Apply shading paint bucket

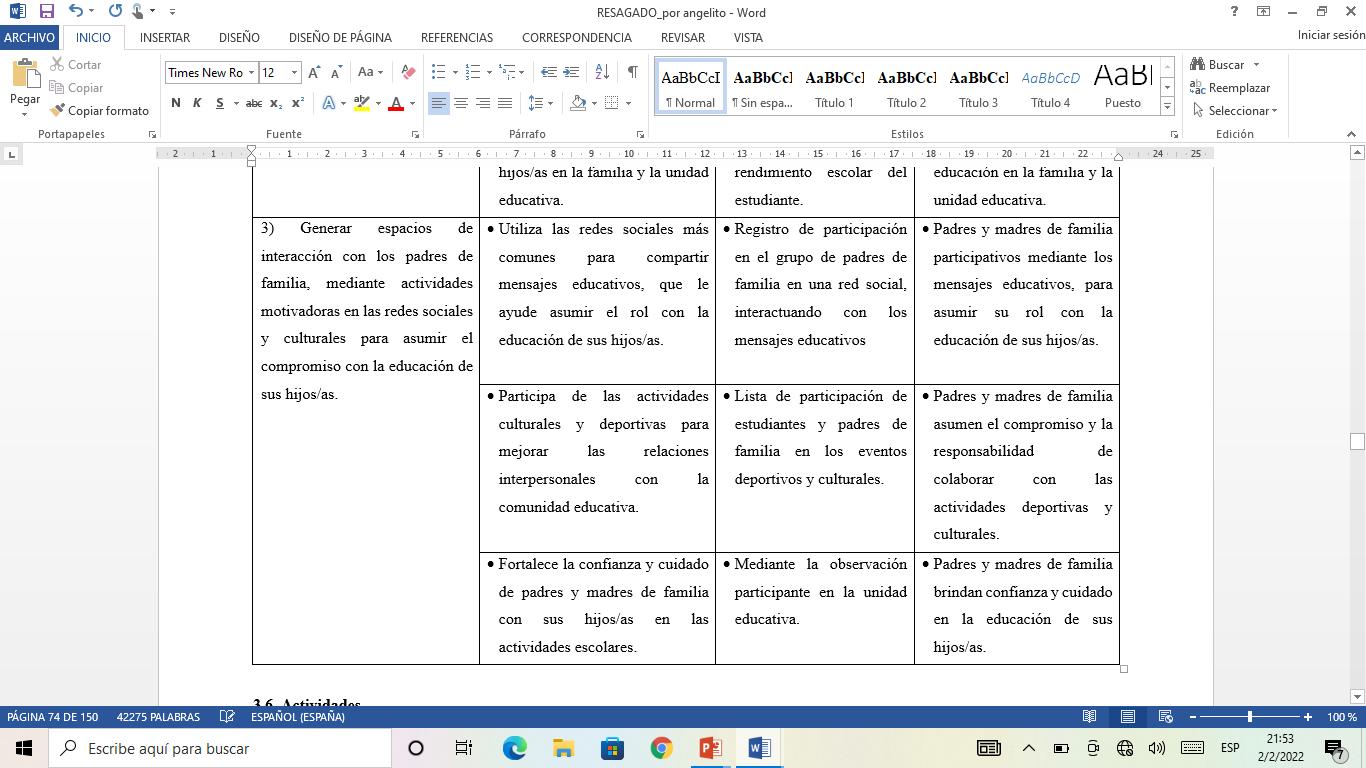[x=578, y=103]
